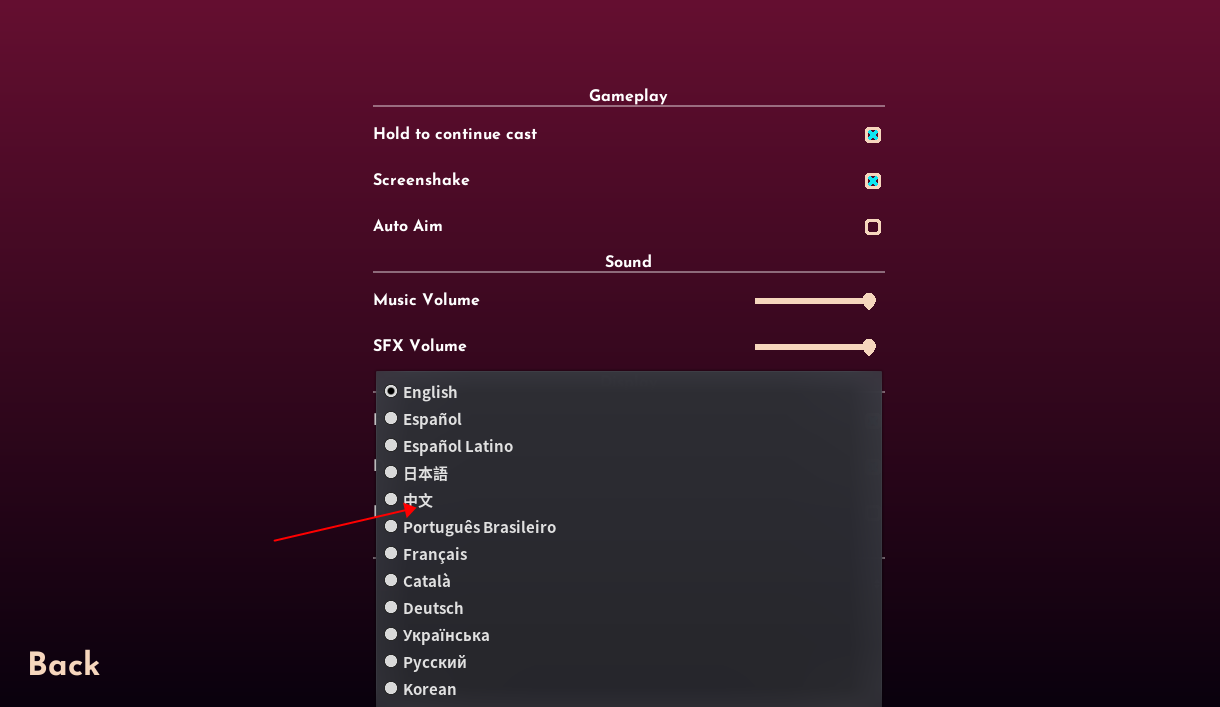Toggle the Hold to continue cast checkbox

(x=872, y=135)
